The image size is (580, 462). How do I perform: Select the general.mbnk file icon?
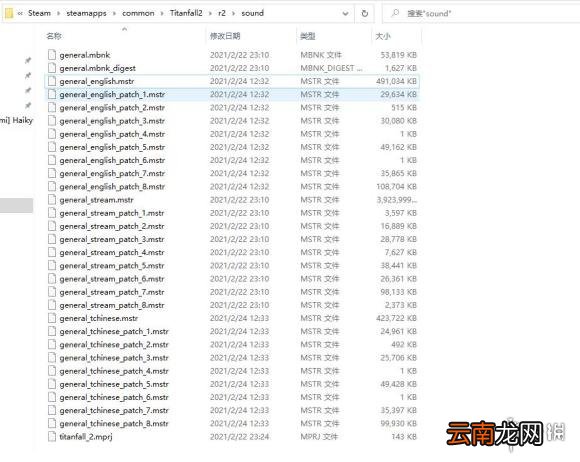click(52, 55)
